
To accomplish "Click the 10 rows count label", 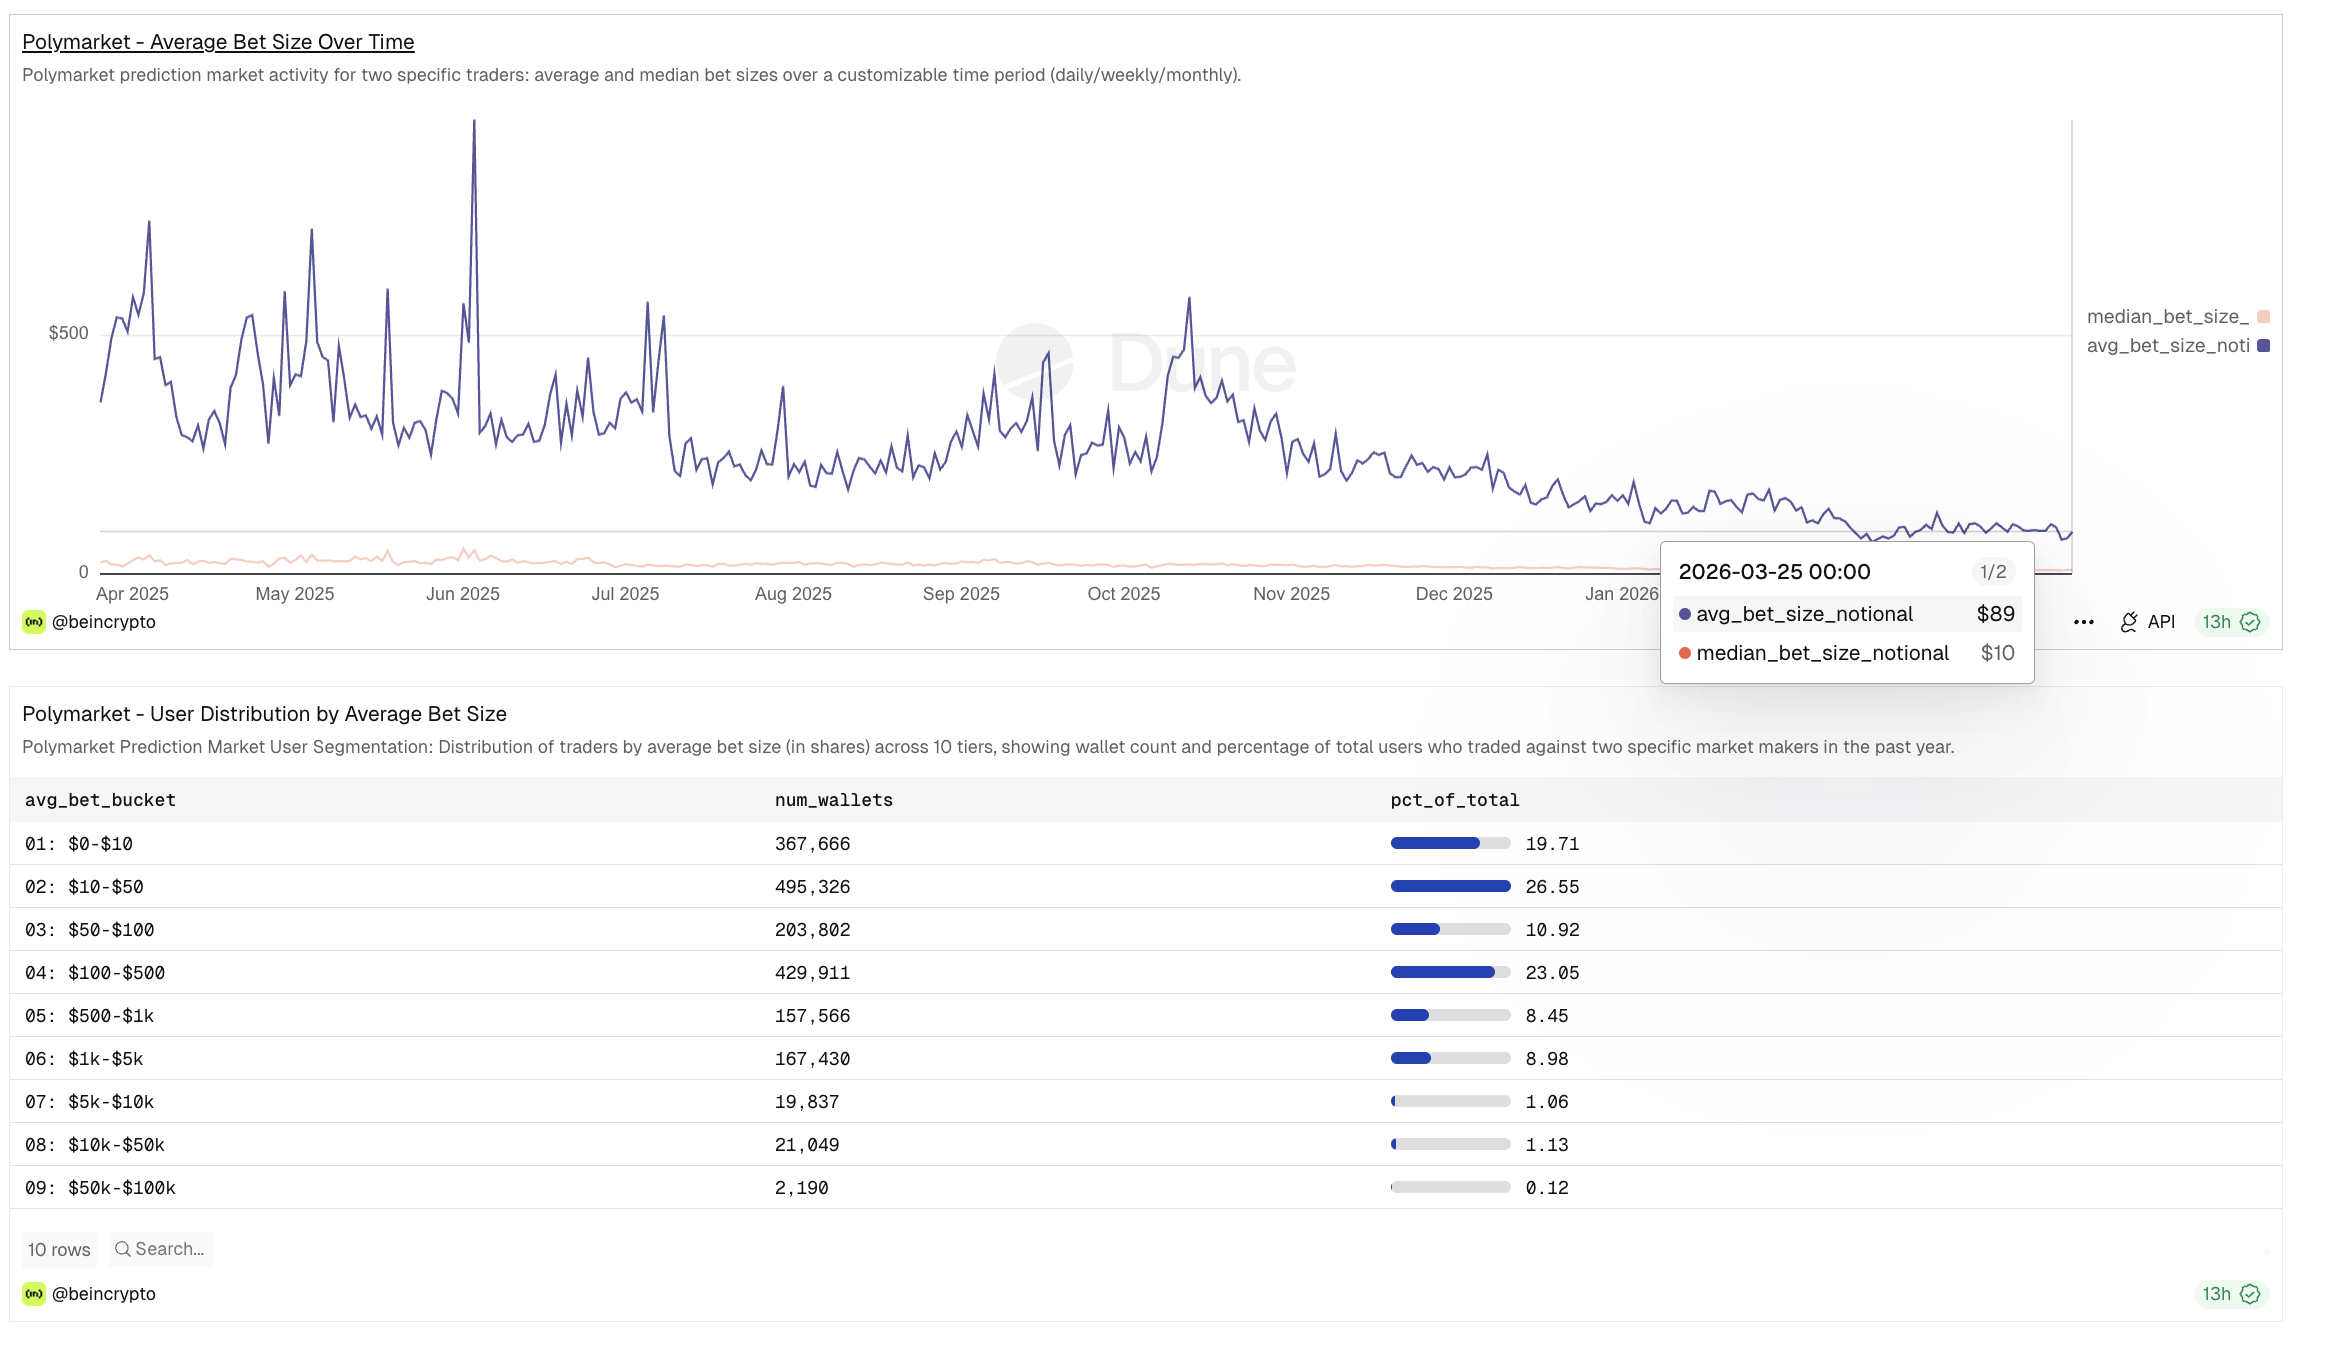I will (59, 1250).
